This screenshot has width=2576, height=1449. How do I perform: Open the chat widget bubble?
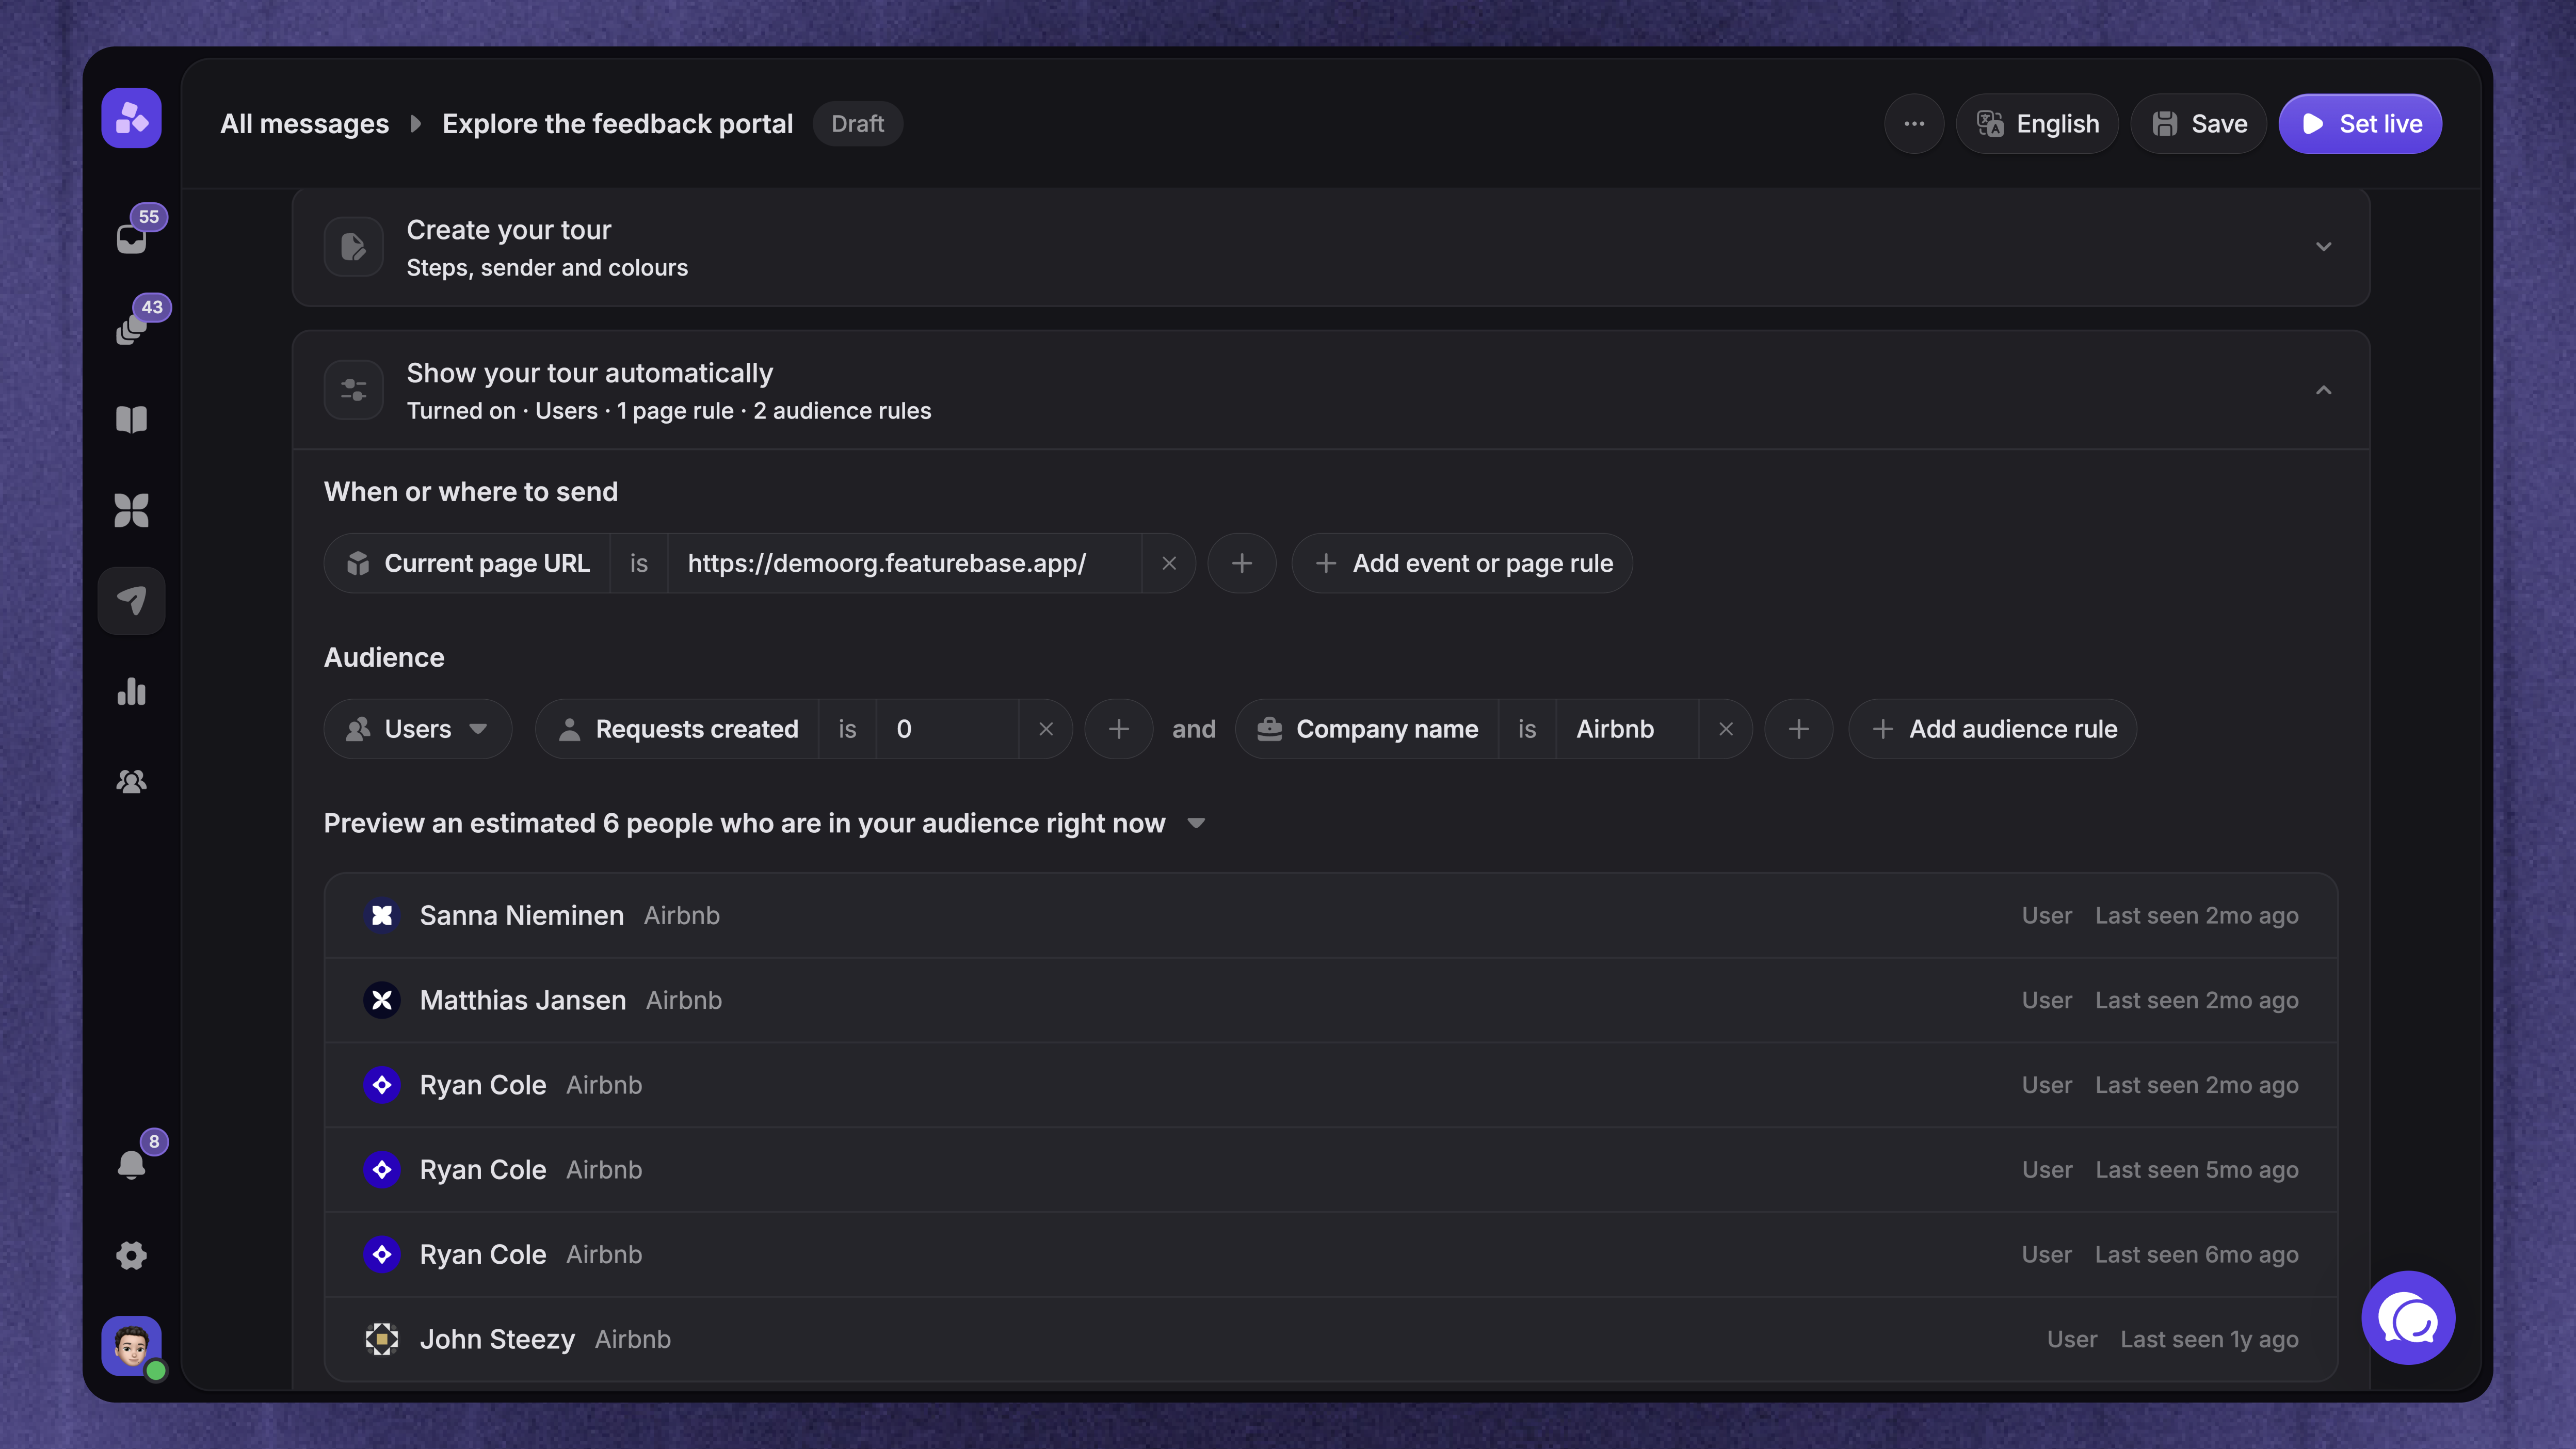tap(2408, 1318)
